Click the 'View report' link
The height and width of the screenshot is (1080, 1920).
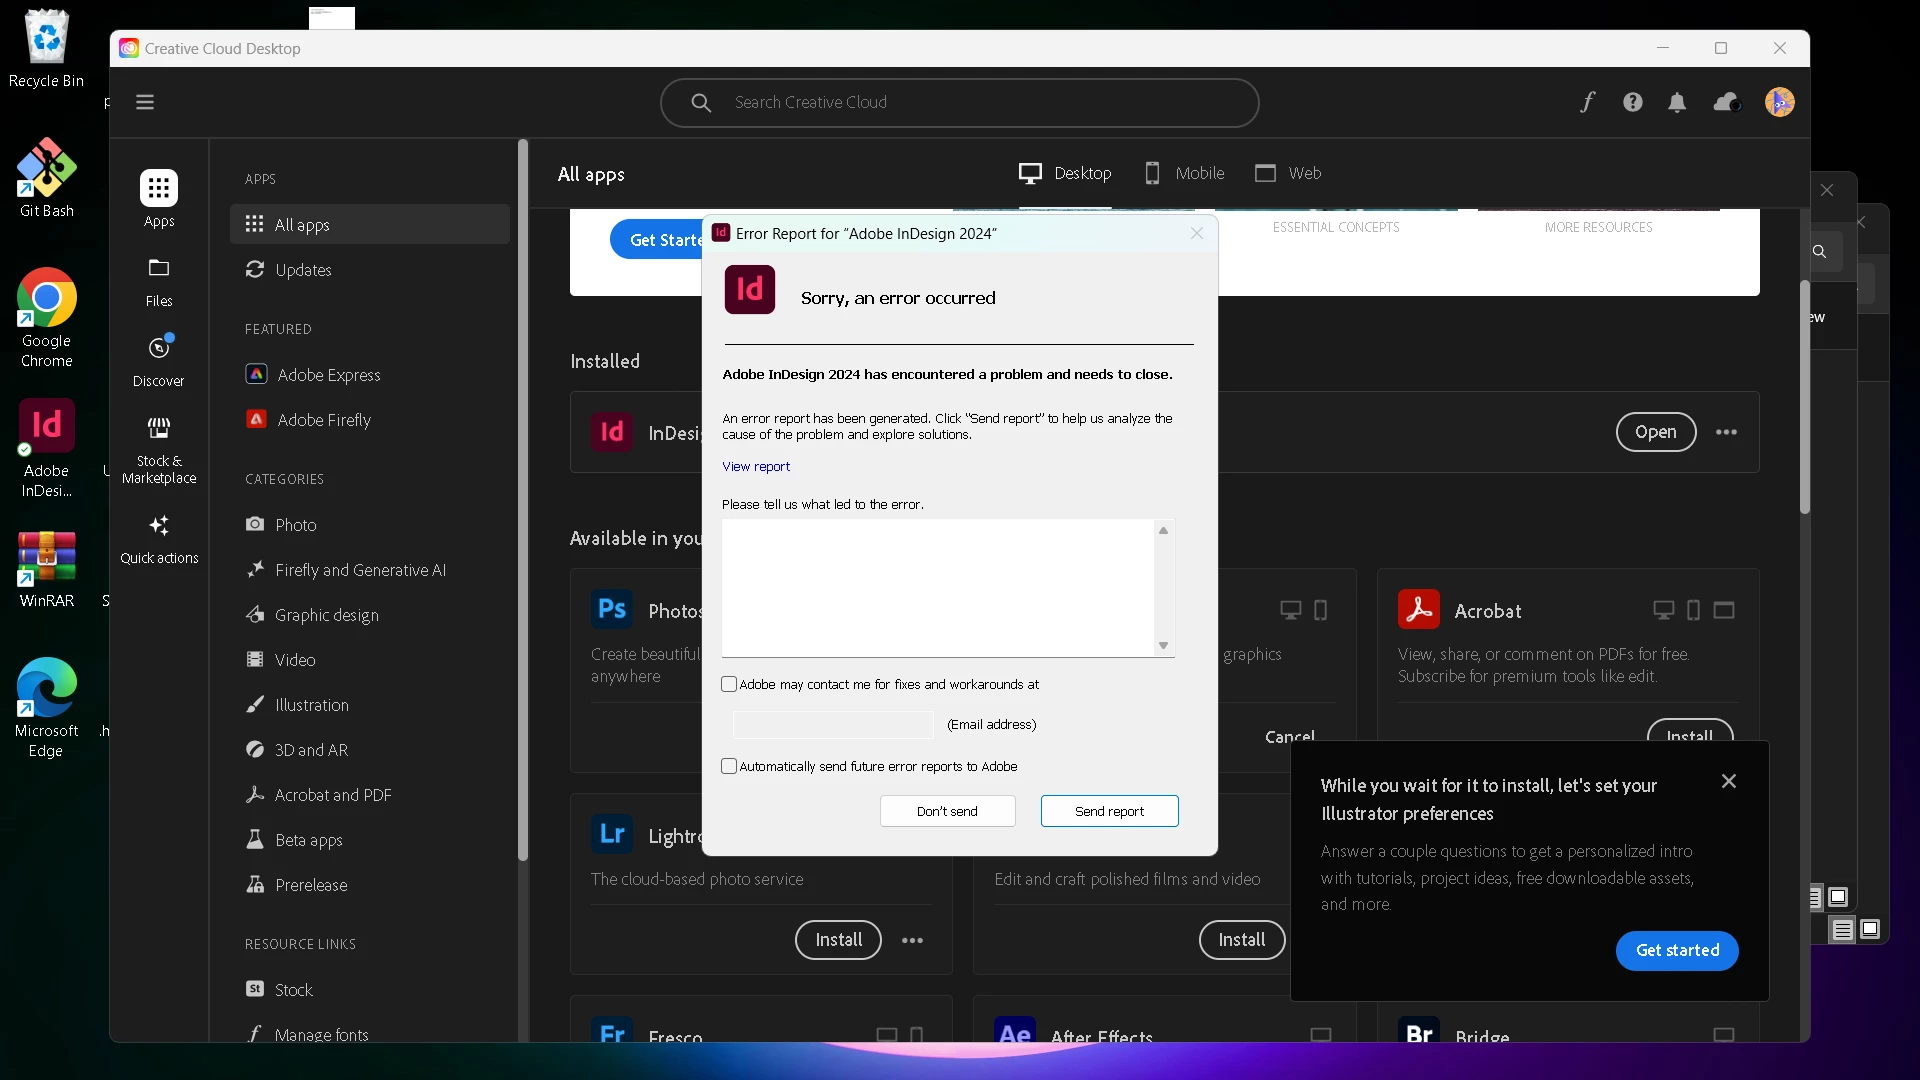[x=756, y=467]
